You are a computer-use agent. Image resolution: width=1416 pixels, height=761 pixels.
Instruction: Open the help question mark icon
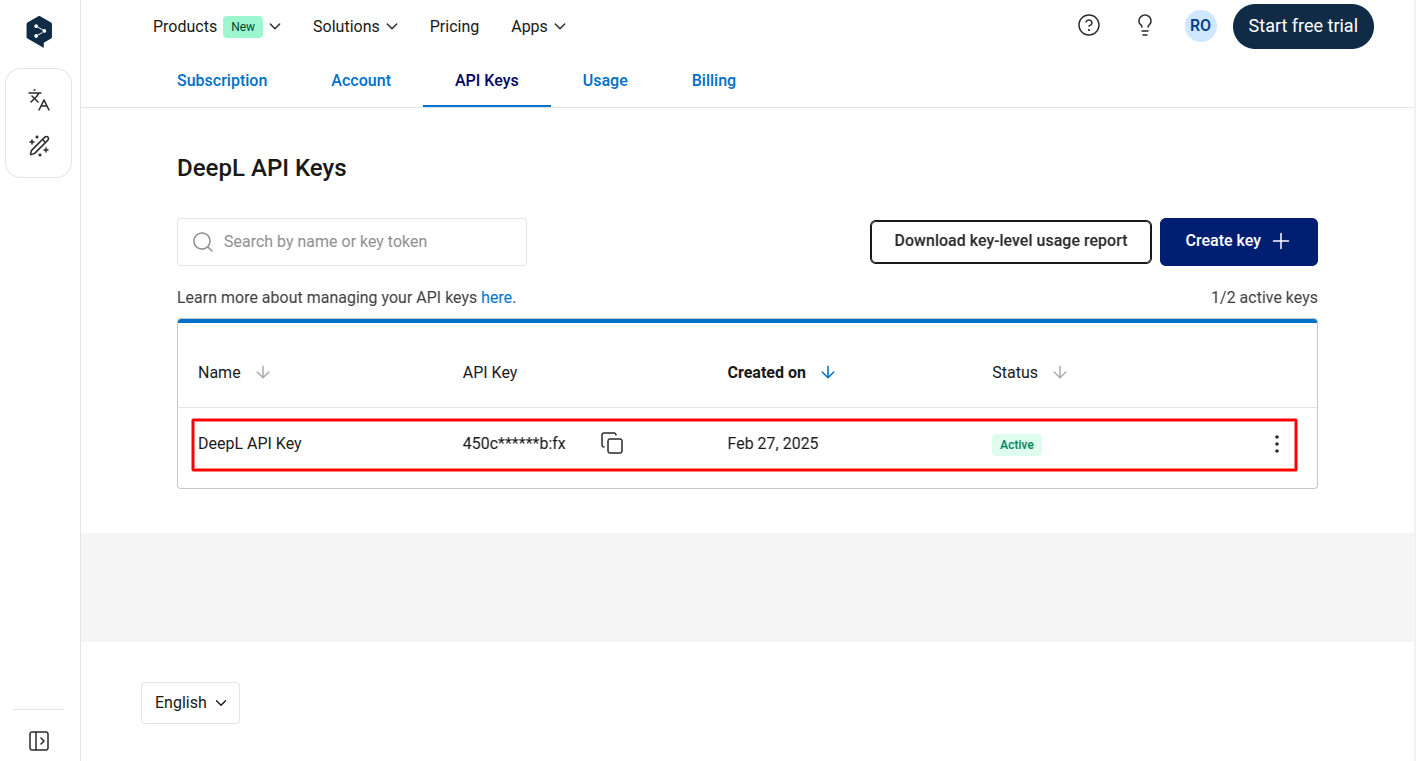(1089, 26)
